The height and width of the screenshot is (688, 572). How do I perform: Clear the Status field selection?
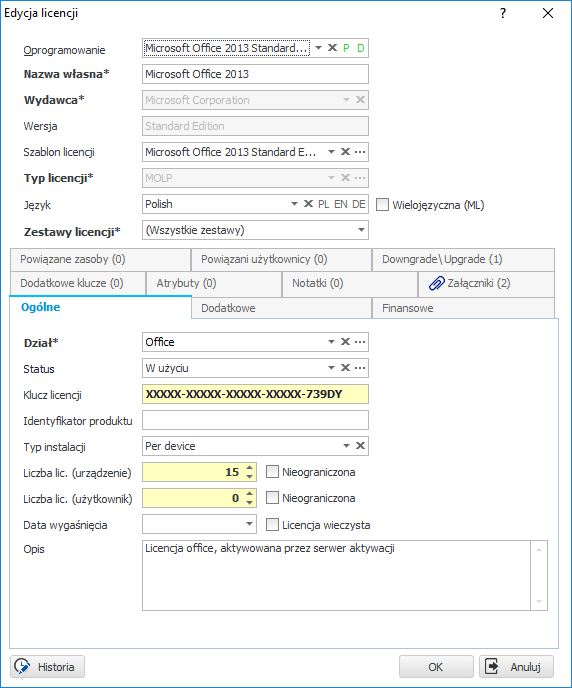(345, 368)
